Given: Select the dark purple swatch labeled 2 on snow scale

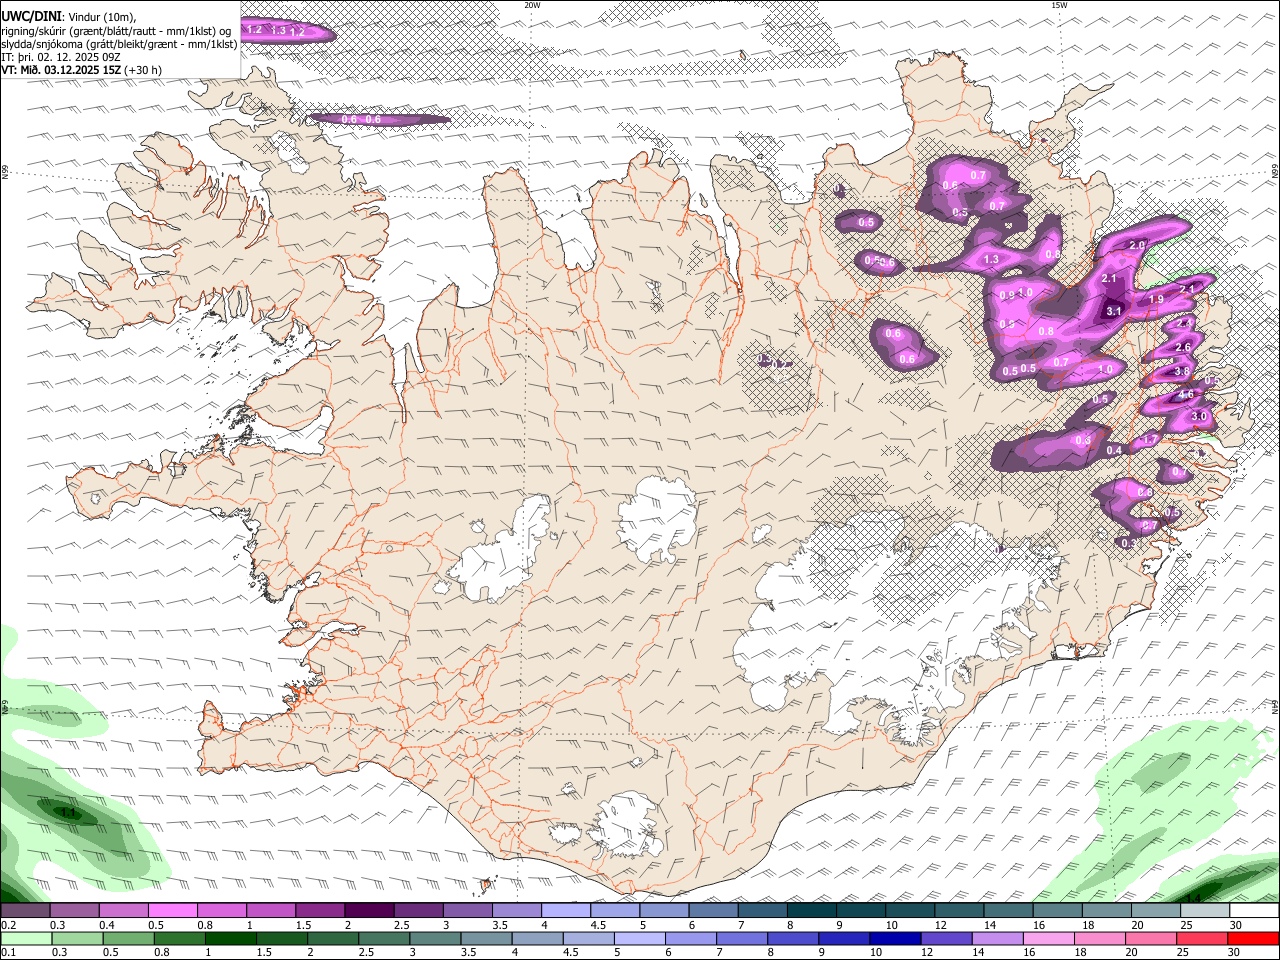Looking at the screenshot, I should [368, 910].
